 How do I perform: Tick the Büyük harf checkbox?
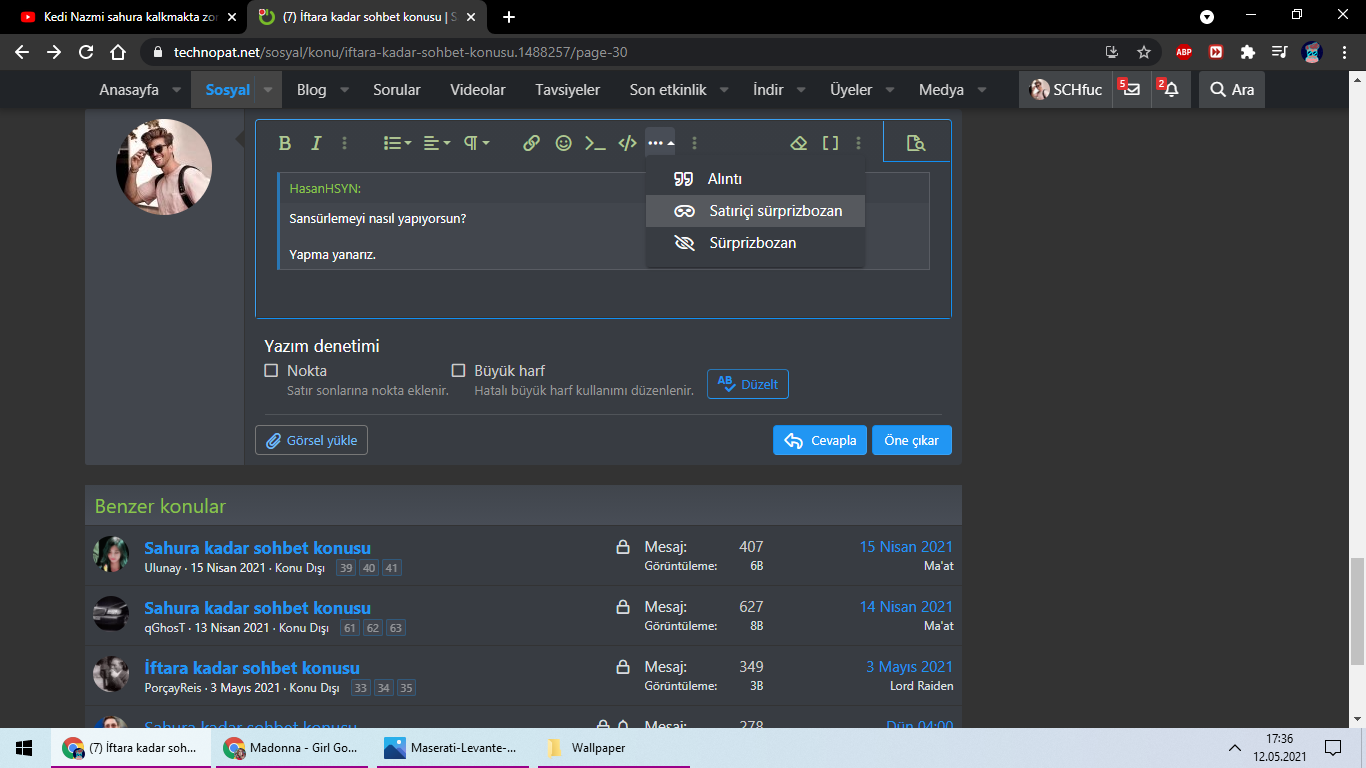pyautogui.click(x=458, y=370)
